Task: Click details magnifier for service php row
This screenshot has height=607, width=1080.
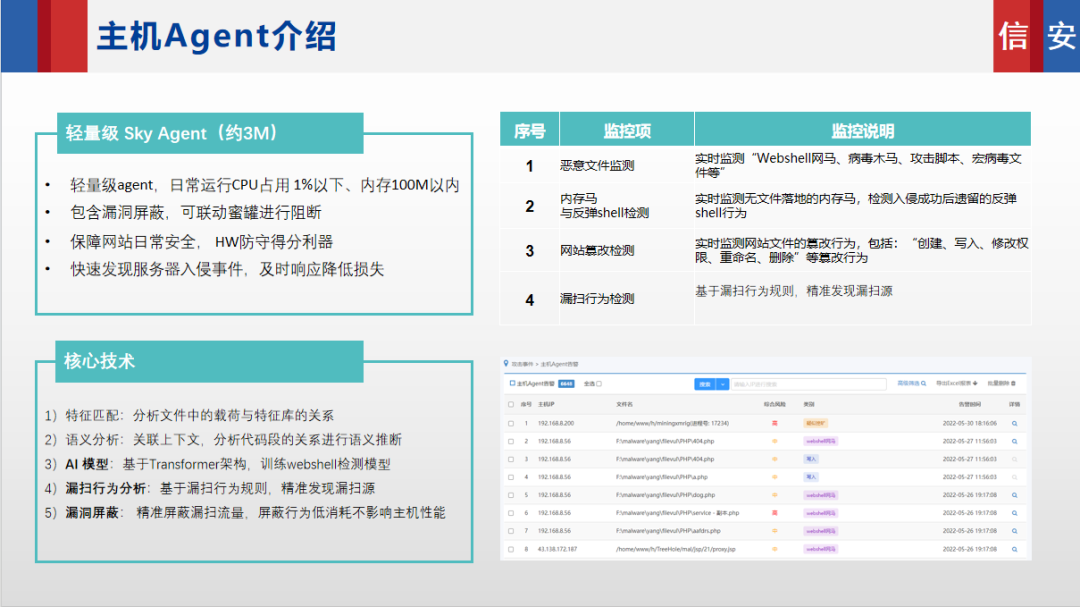Action: (x=1014, y=512)
